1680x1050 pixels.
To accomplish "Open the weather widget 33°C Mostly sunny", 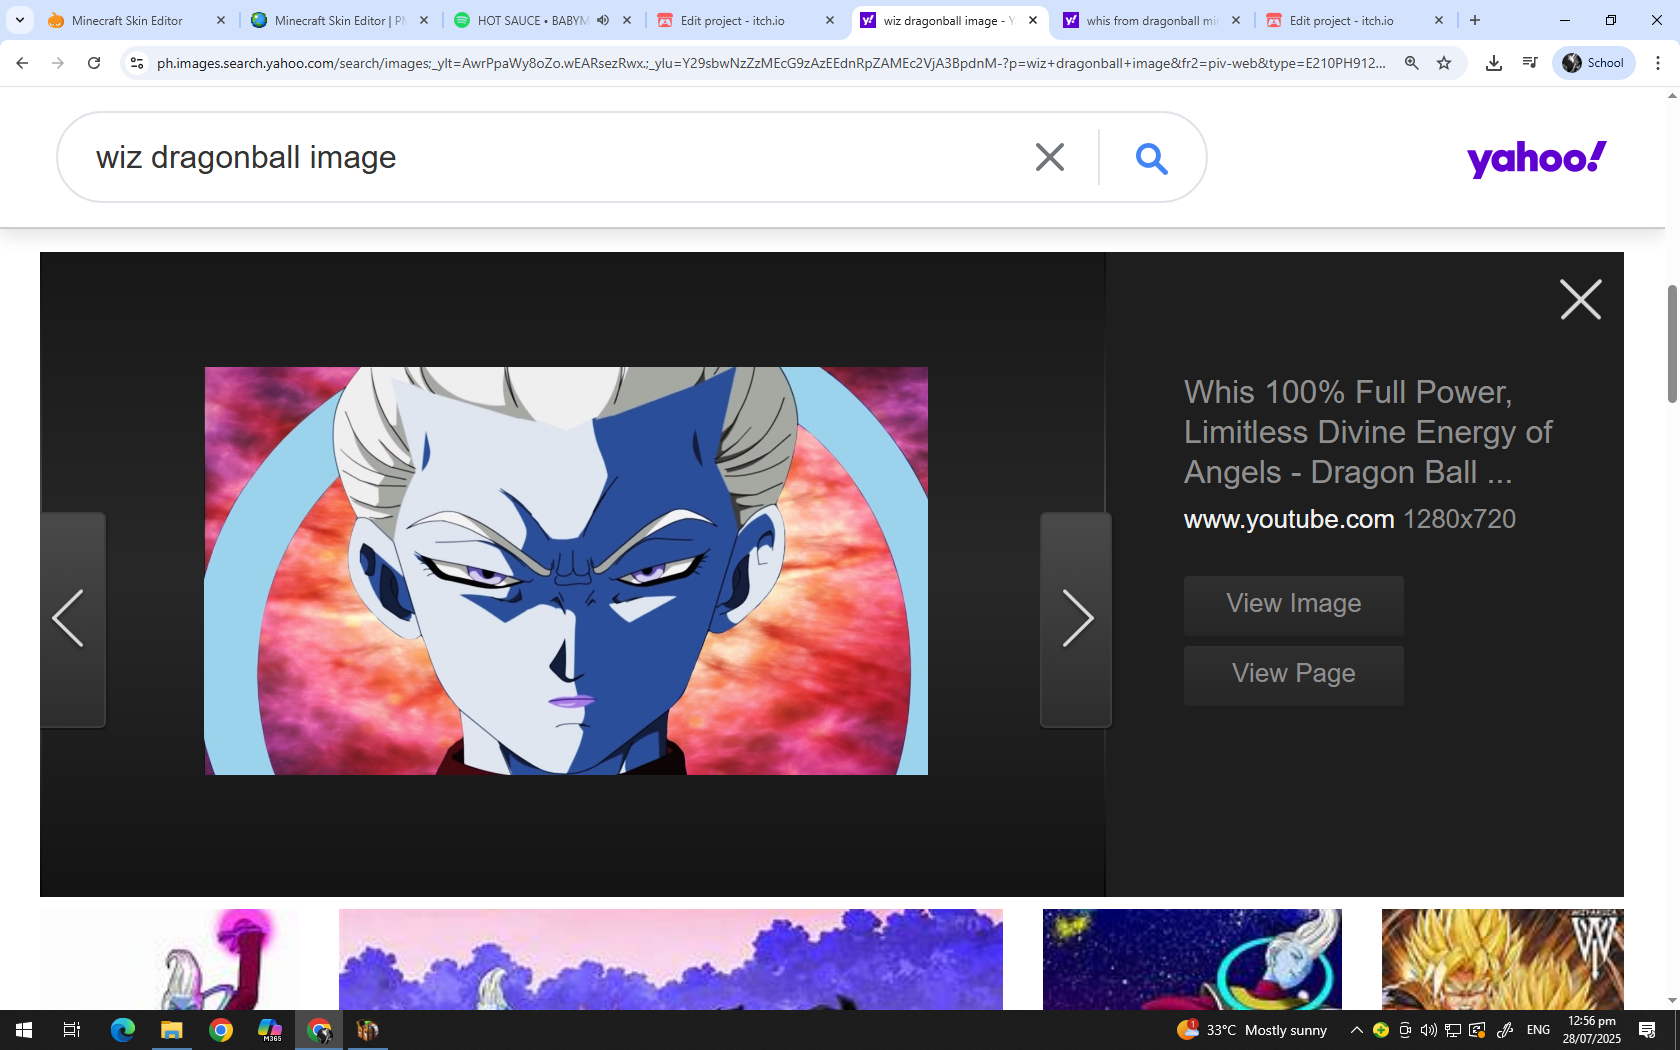I will coord(1252,1030).
